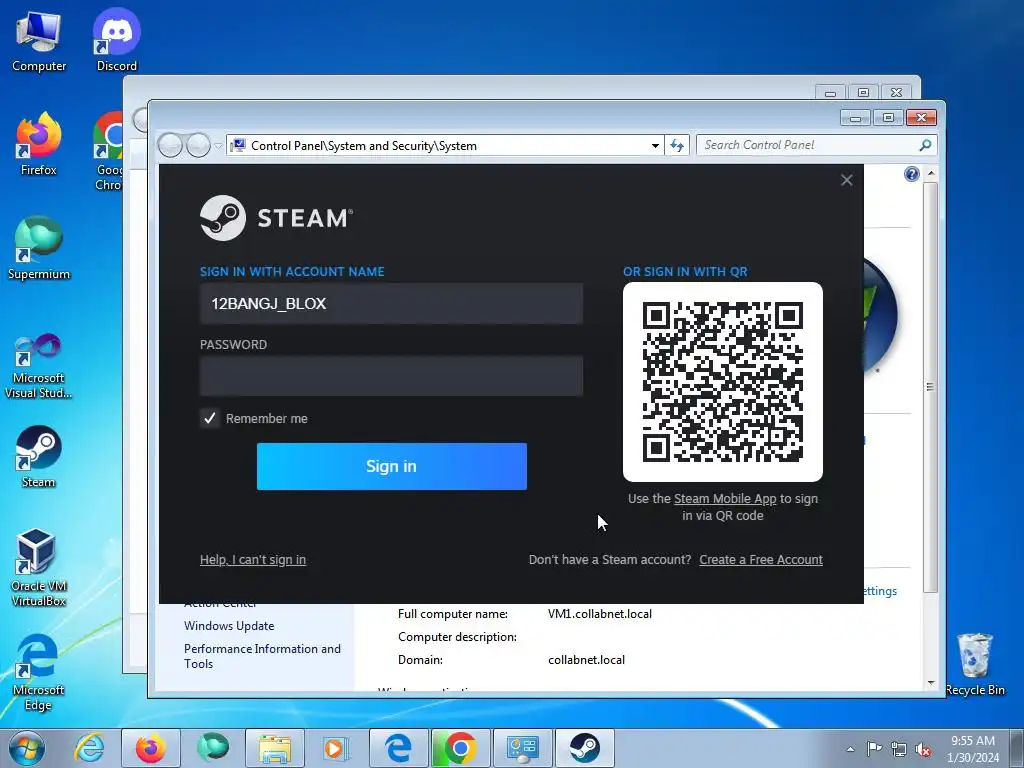The image size is (1024, 768).
Task: Launch Steam from the desktop shortcut
Action: coord(39,457)
